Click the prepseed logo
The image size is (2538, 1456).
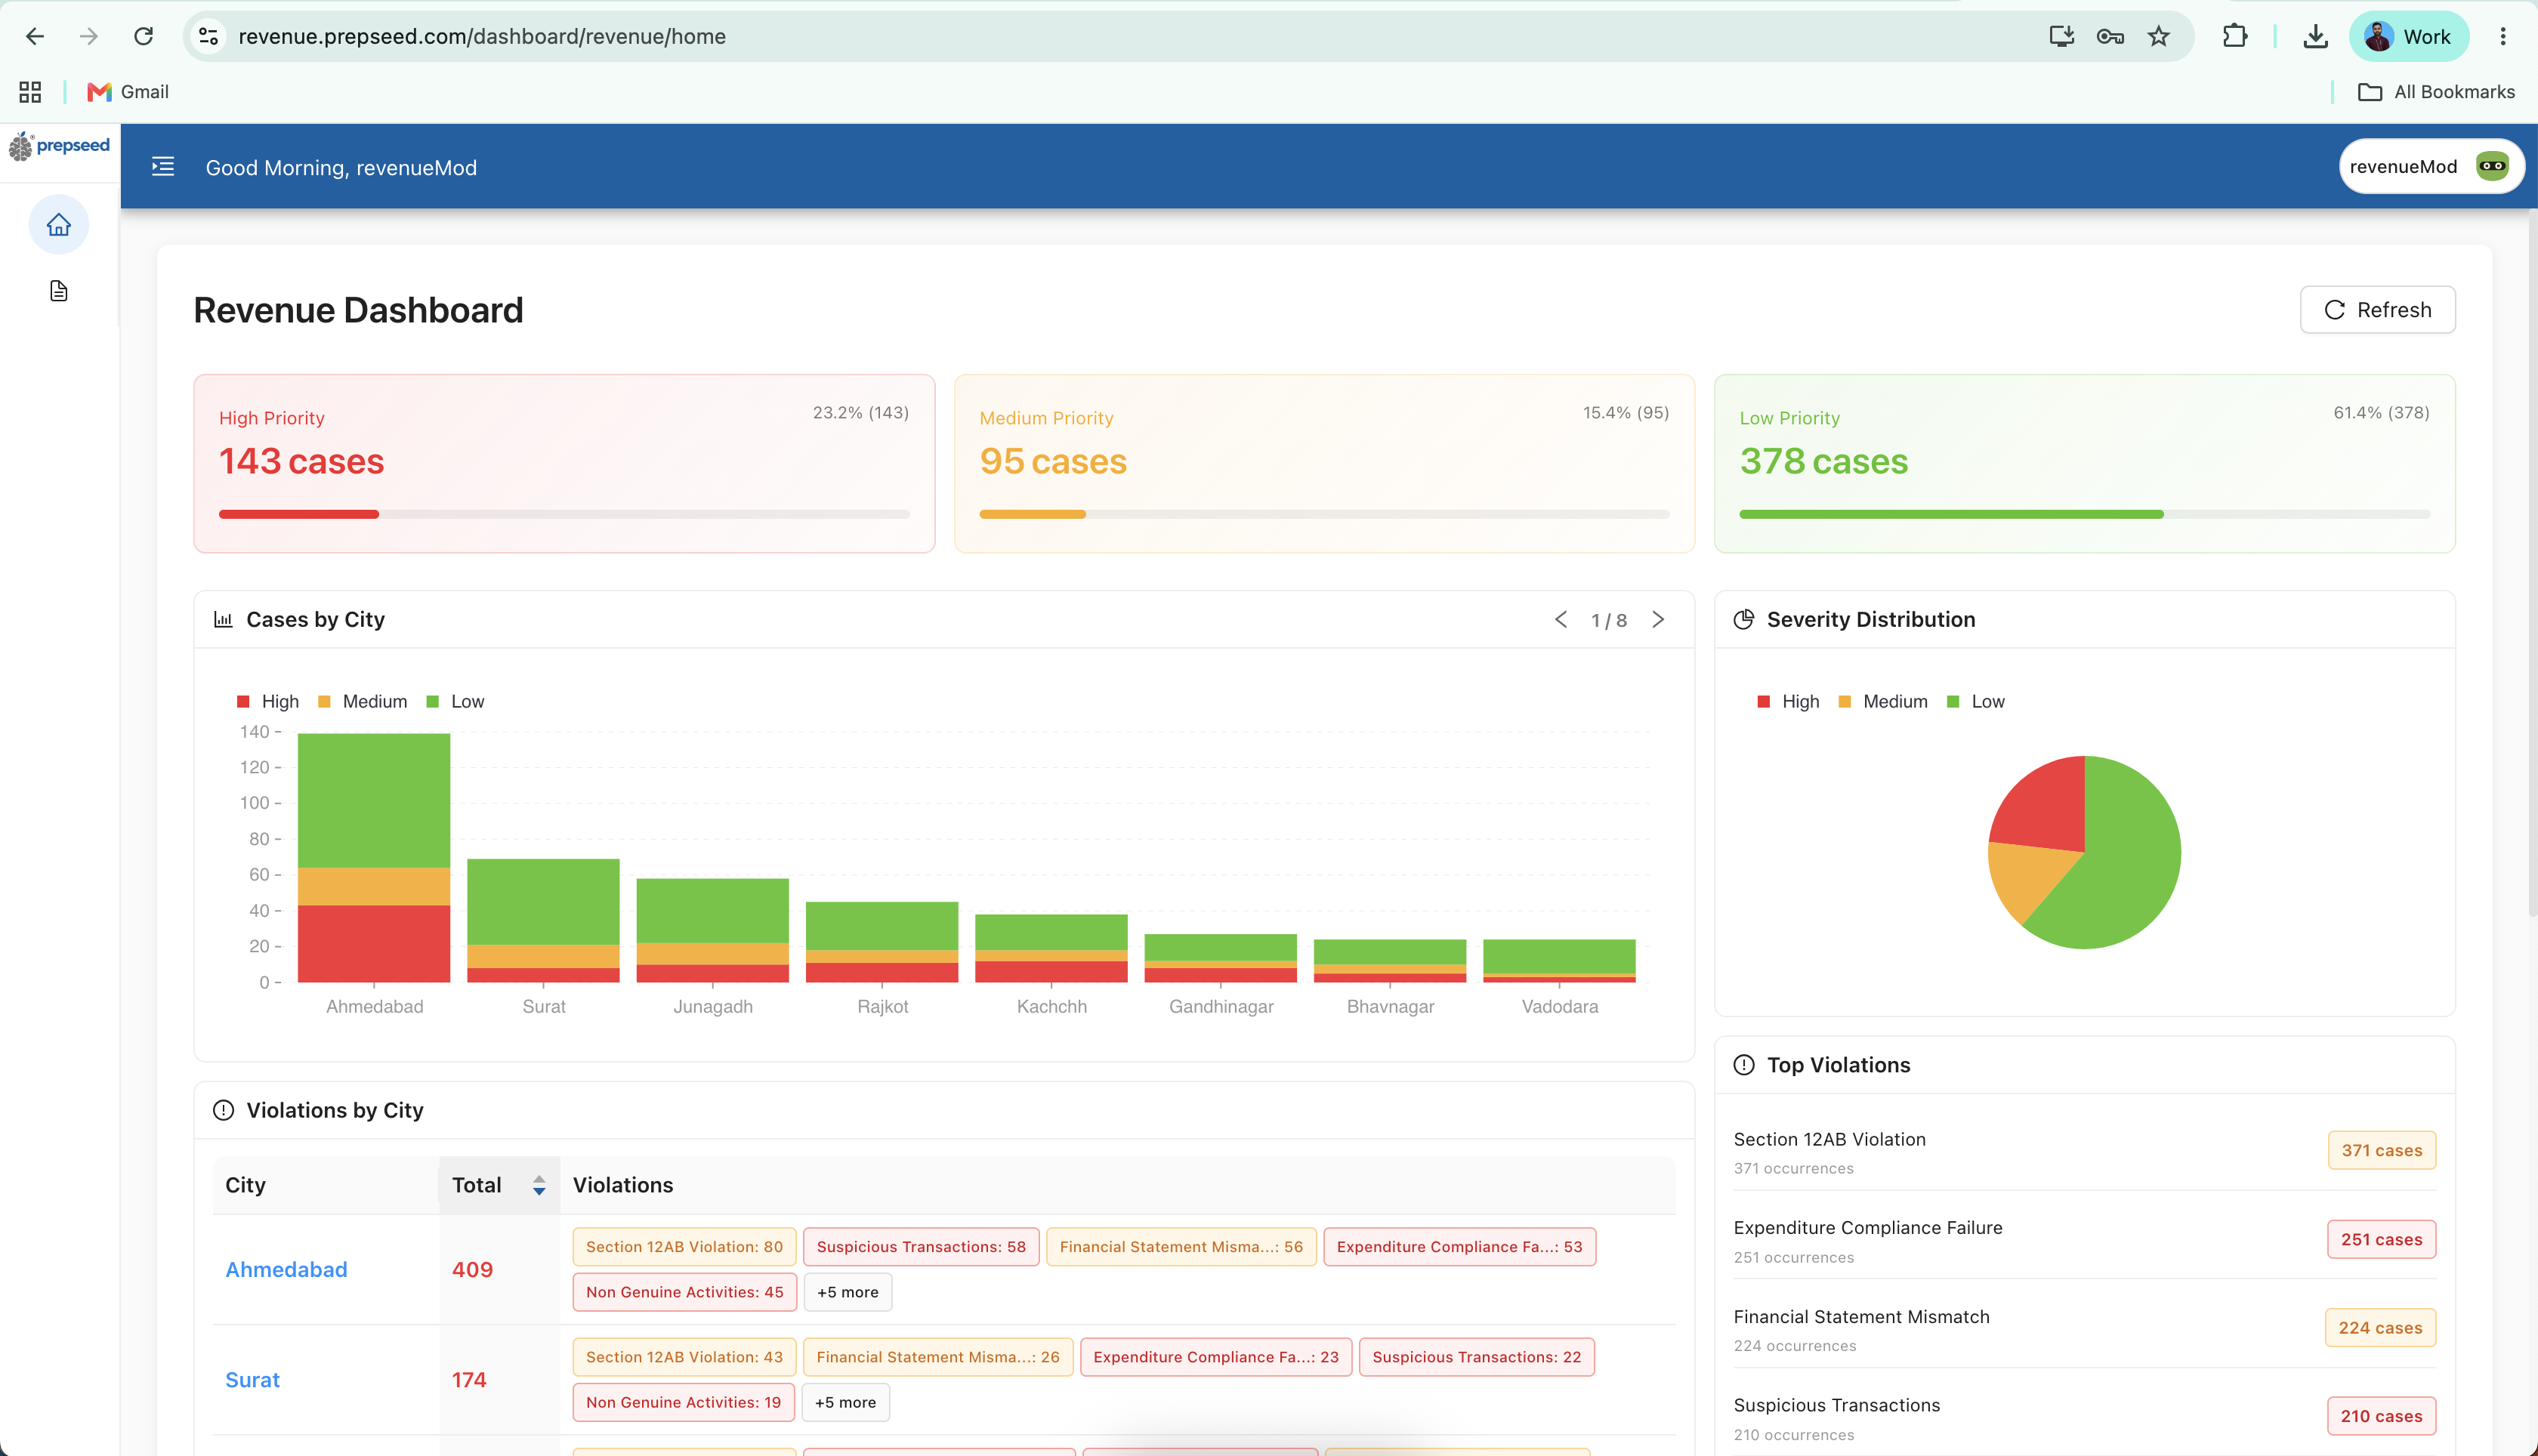tap(60, 147)
